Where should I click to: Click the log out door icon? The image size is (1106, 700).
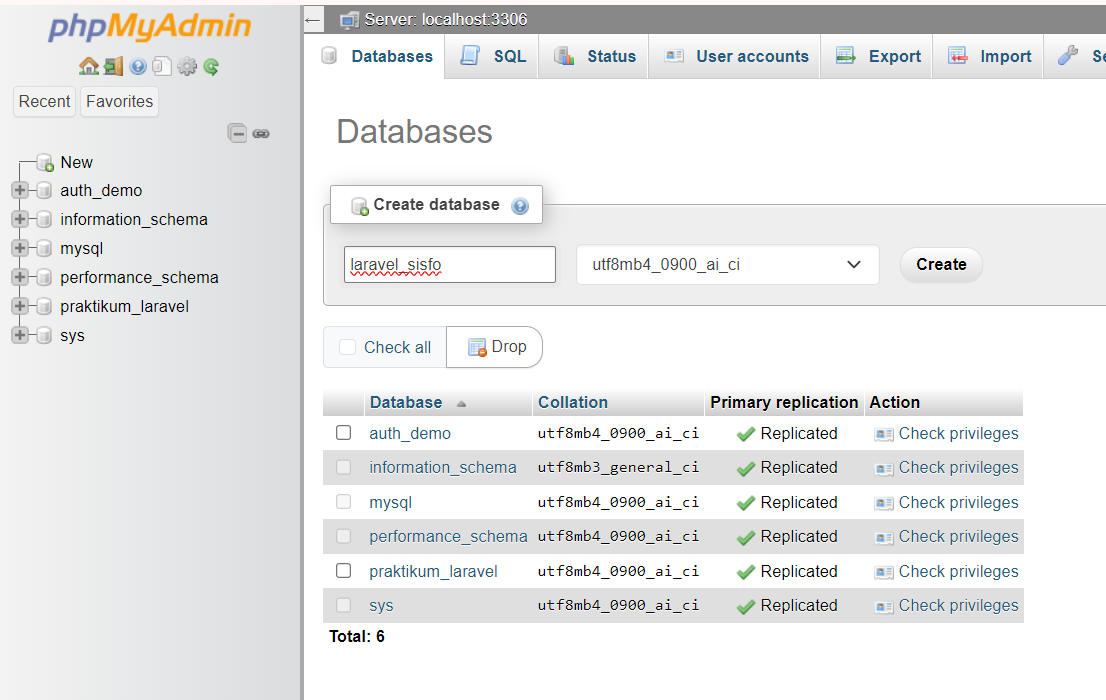coord(114,66)
